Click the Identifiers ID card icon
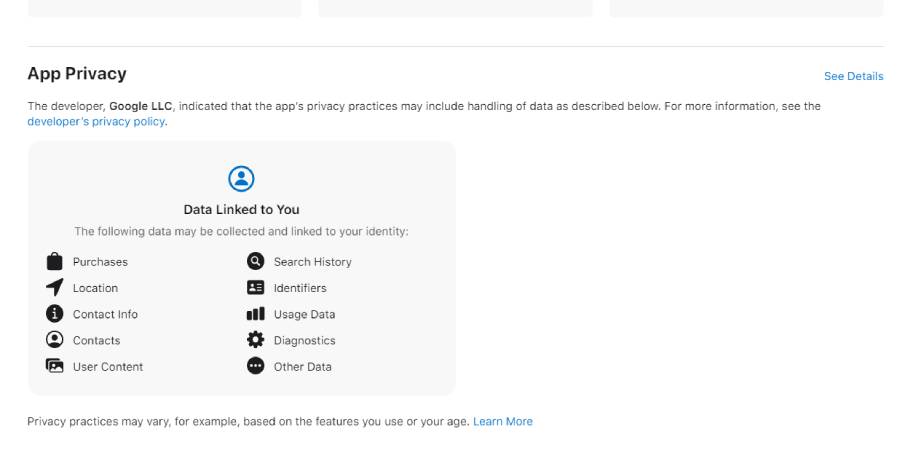Viewport: 900px width, 473px height. point(255,288)
